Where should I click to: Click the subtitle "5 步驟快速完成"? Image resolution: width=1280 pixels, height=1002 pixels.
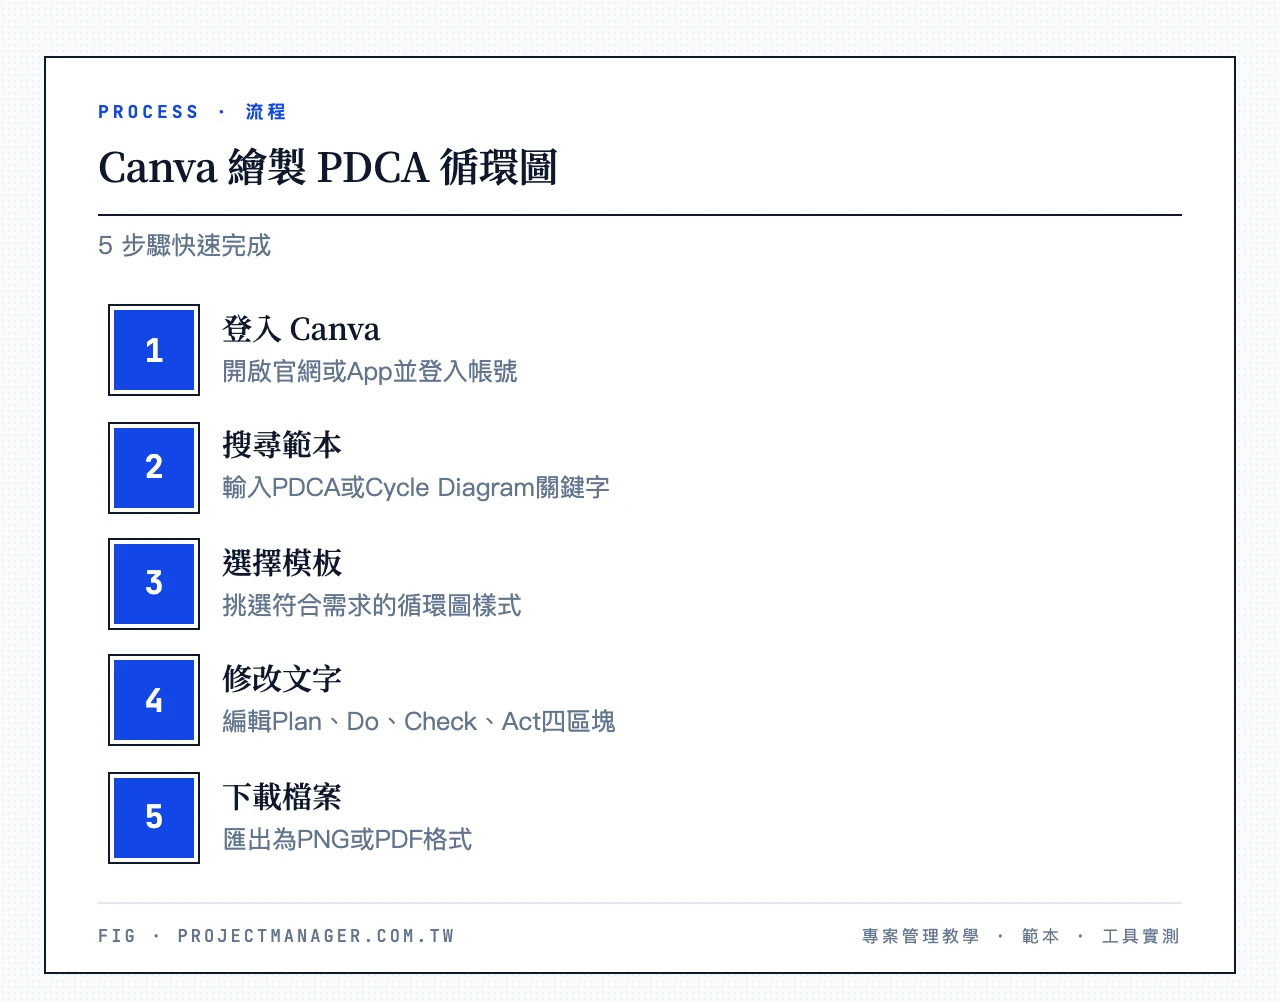click(x=184, y=246)
